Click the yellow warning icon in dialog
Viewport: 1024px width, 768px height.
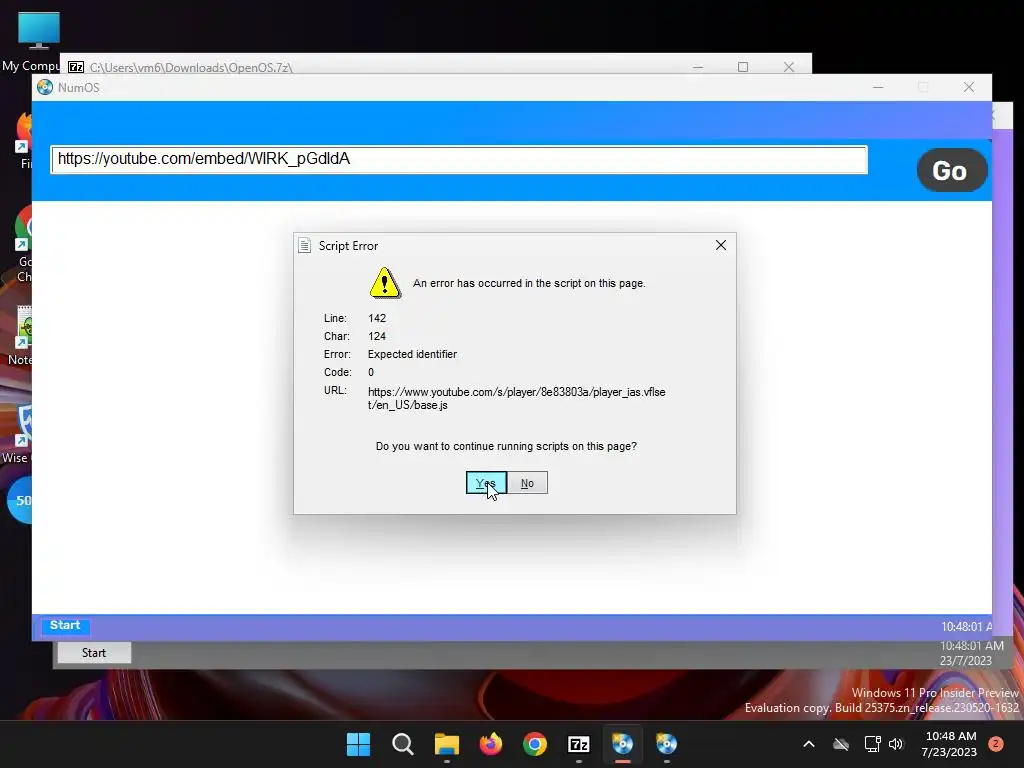pyautogui.click(x=385, y=283)
